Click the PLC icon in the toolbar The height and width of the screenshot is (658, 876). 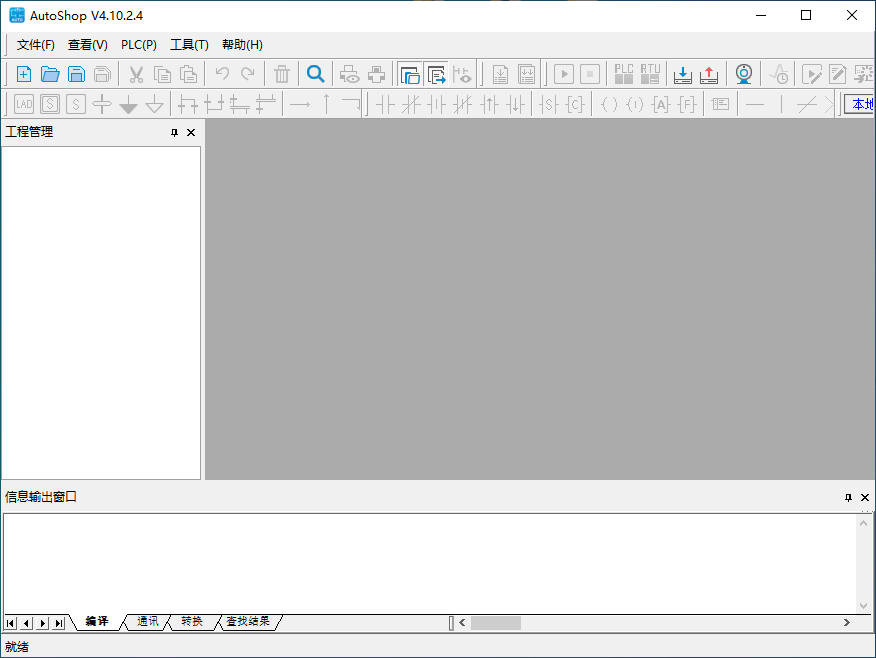[623, 74]
